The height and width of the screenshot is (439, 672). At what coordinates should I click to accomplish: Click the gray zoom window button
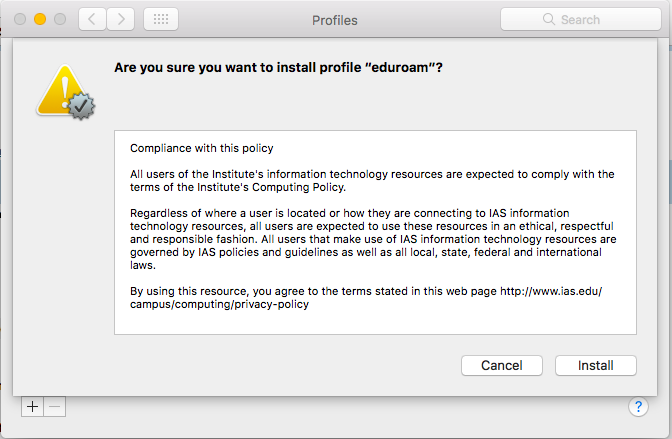[x=60, y=19]
